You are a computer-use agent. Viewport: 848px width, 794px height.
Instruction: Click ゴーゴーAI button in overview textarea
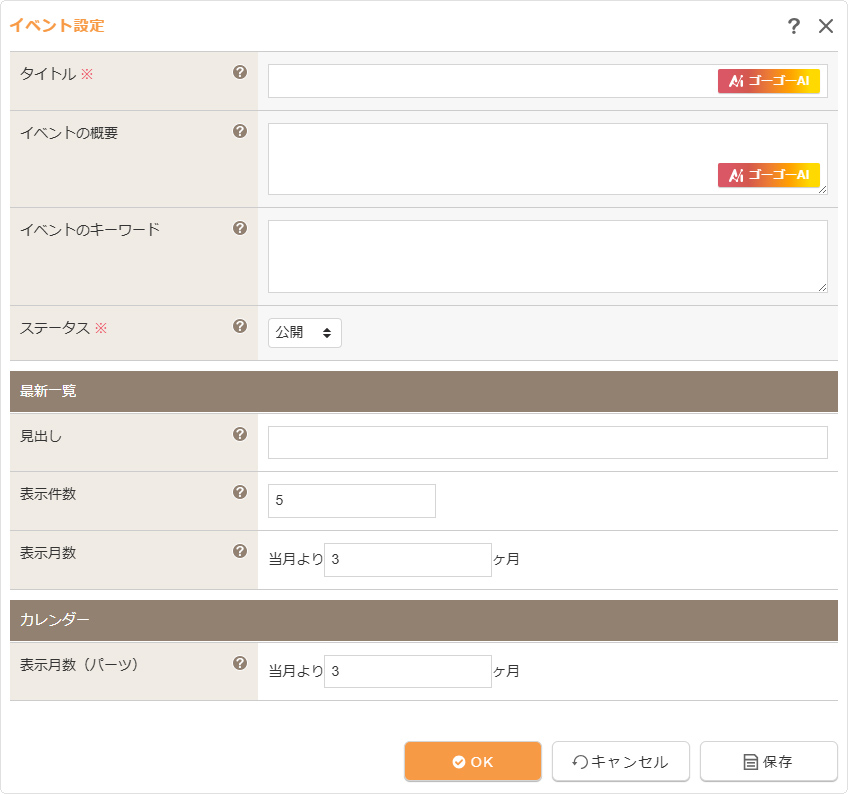pyautogui.click(x=768, y=175)
